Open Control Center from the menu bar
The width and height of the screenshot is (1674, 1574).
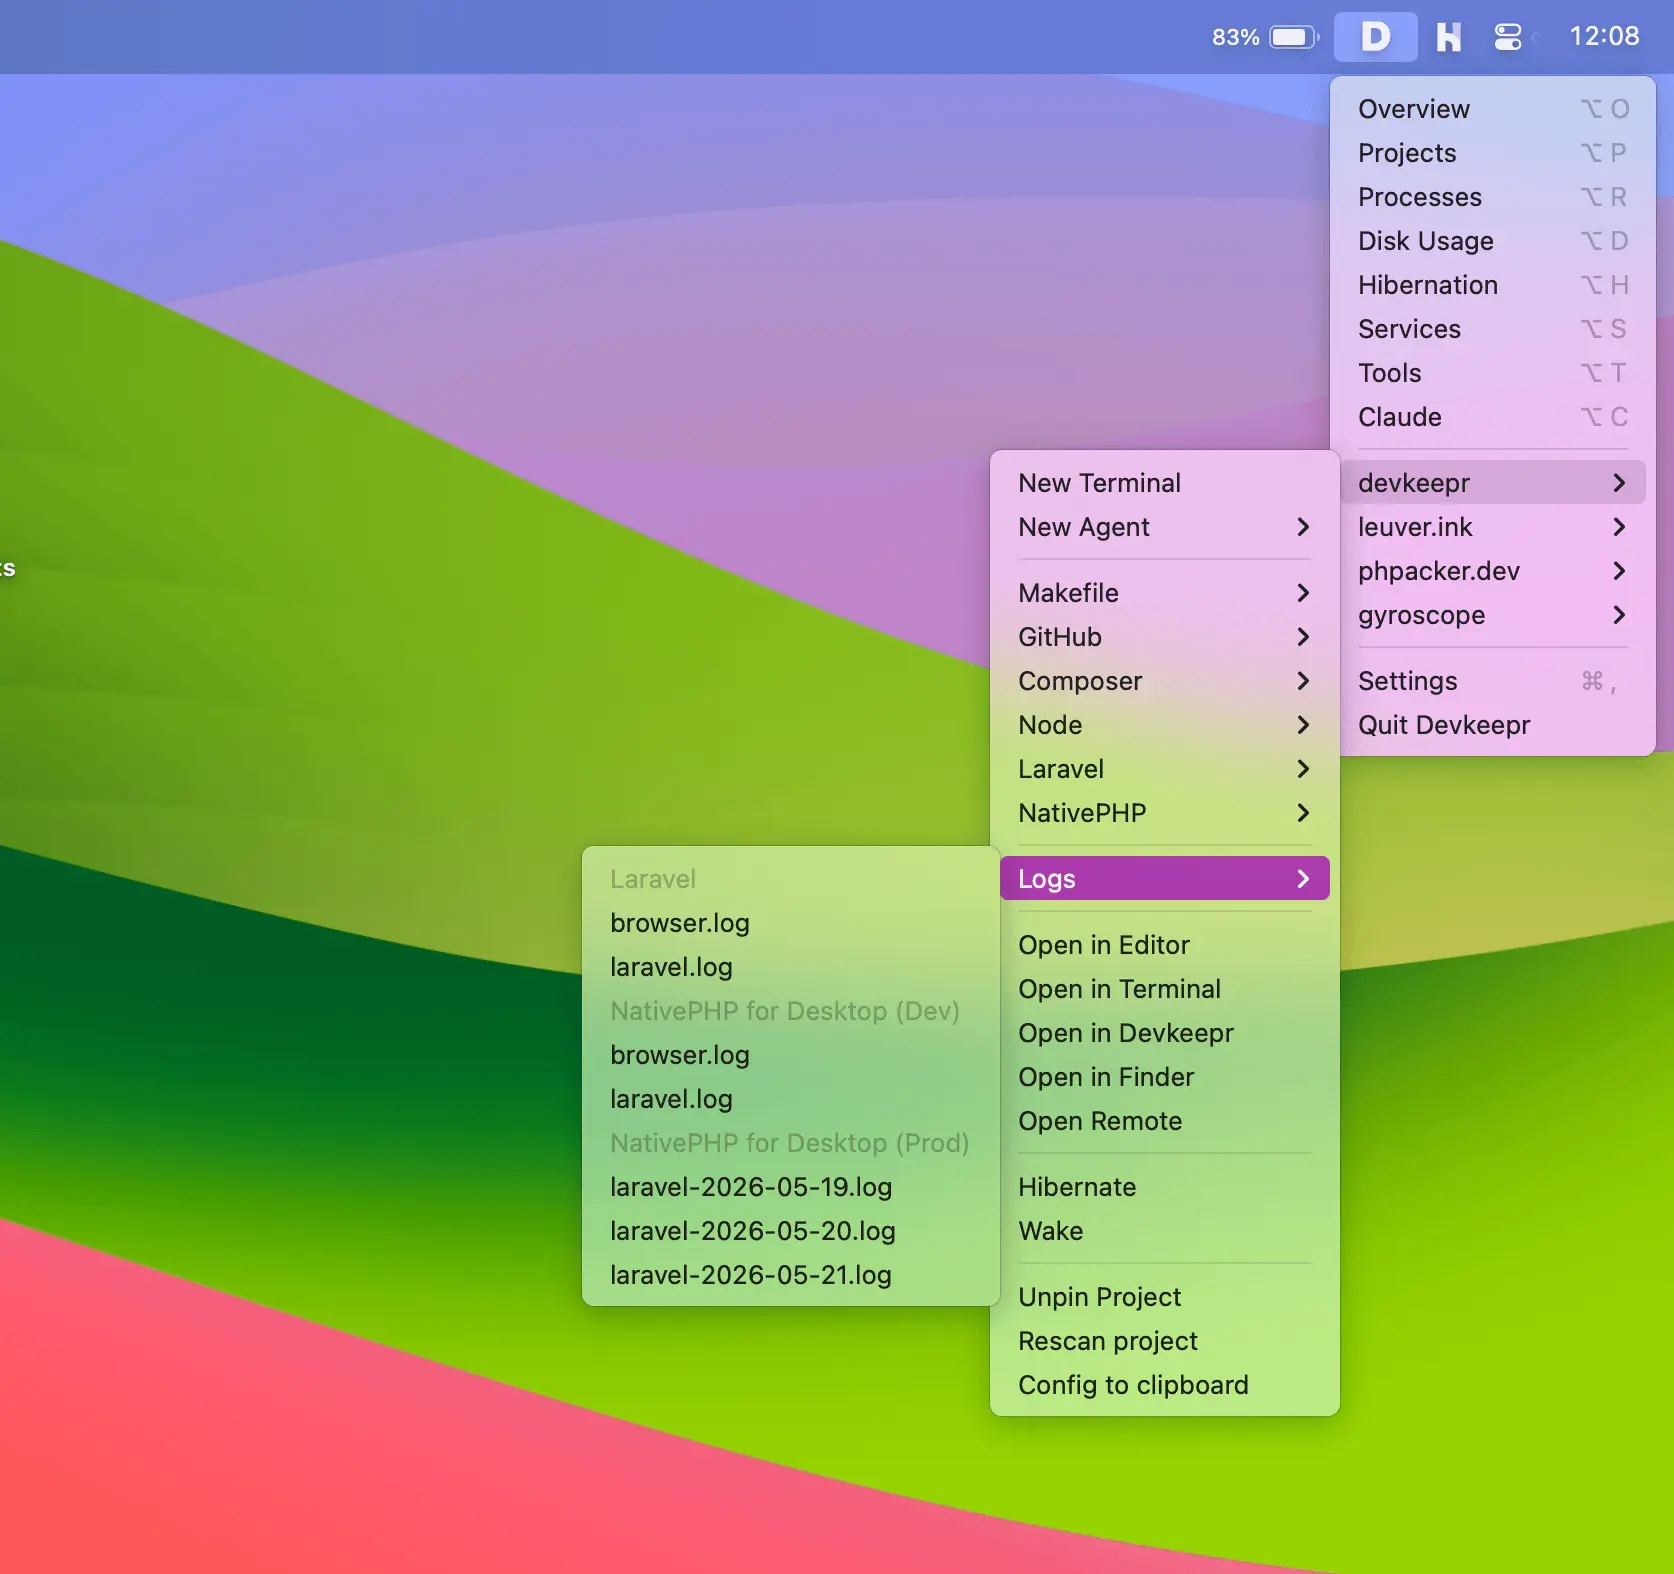click(1507, 37)
